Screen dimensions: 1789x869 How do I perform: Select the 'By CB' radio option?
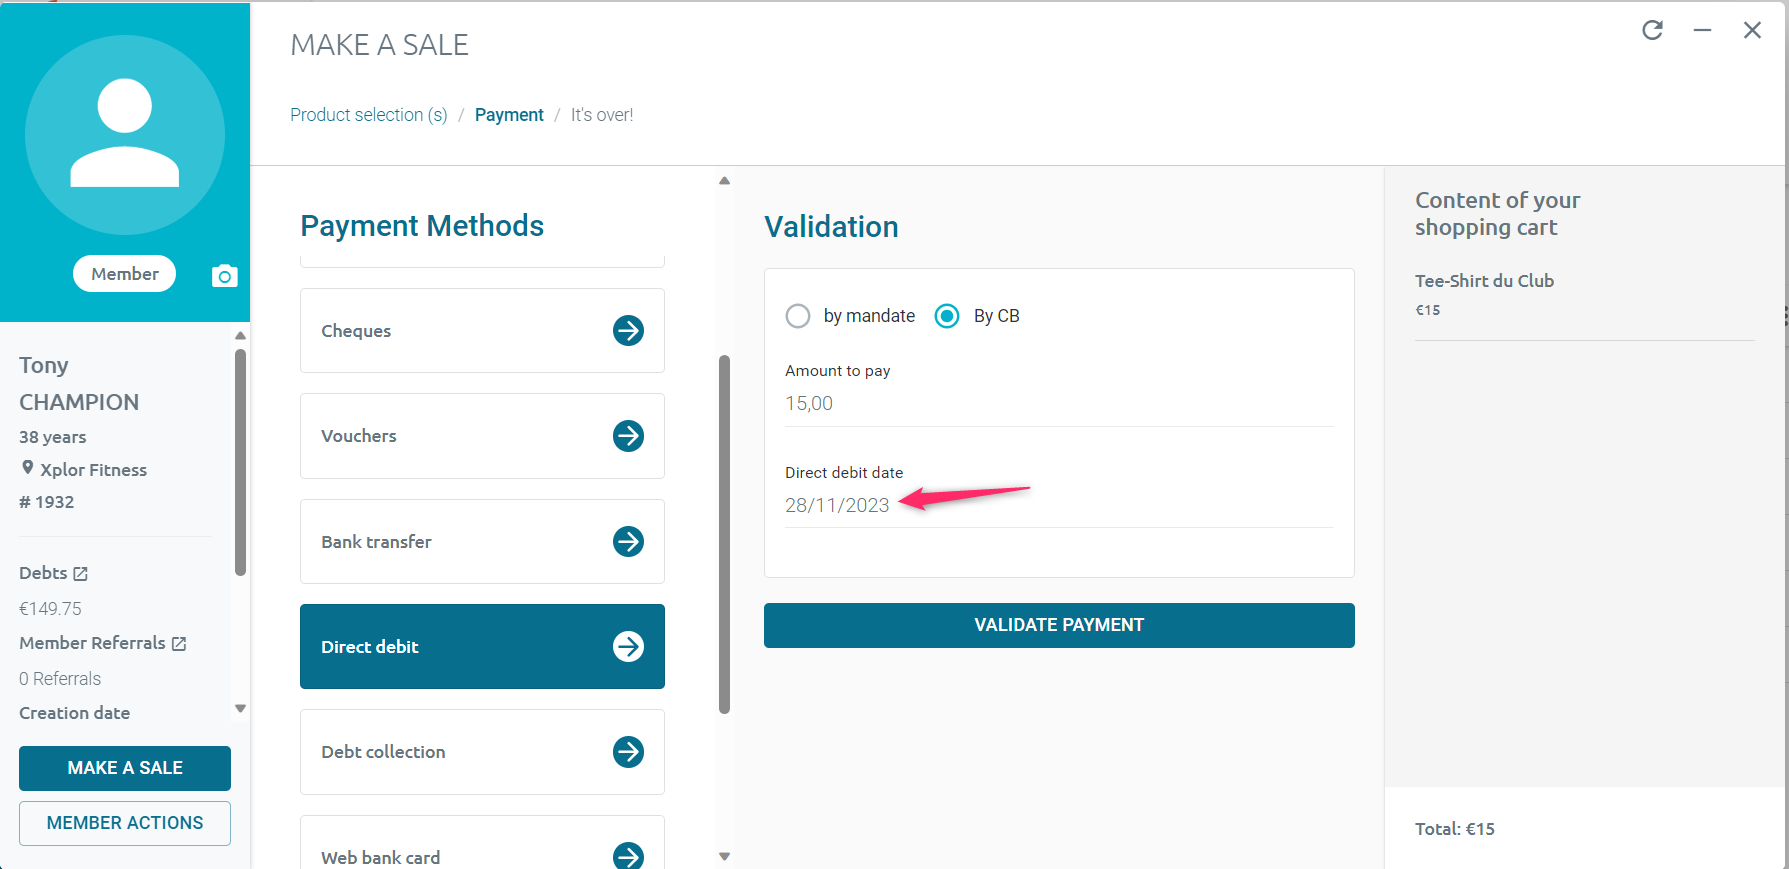[946, 316]
